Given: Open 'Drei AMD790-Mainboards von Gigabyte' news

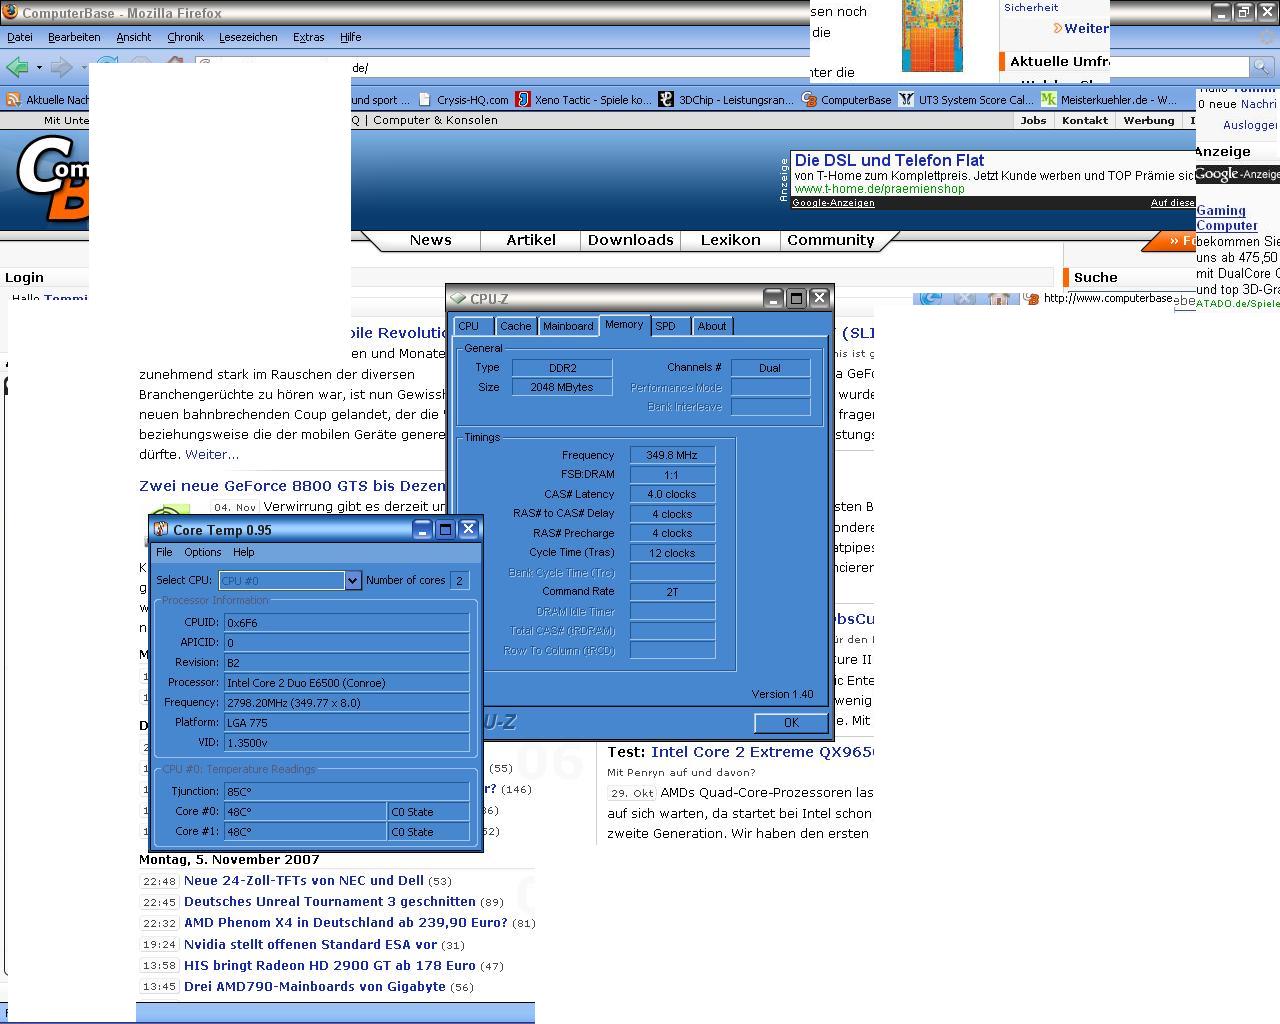Looking at the screenshot, I should tap(315, 987).
